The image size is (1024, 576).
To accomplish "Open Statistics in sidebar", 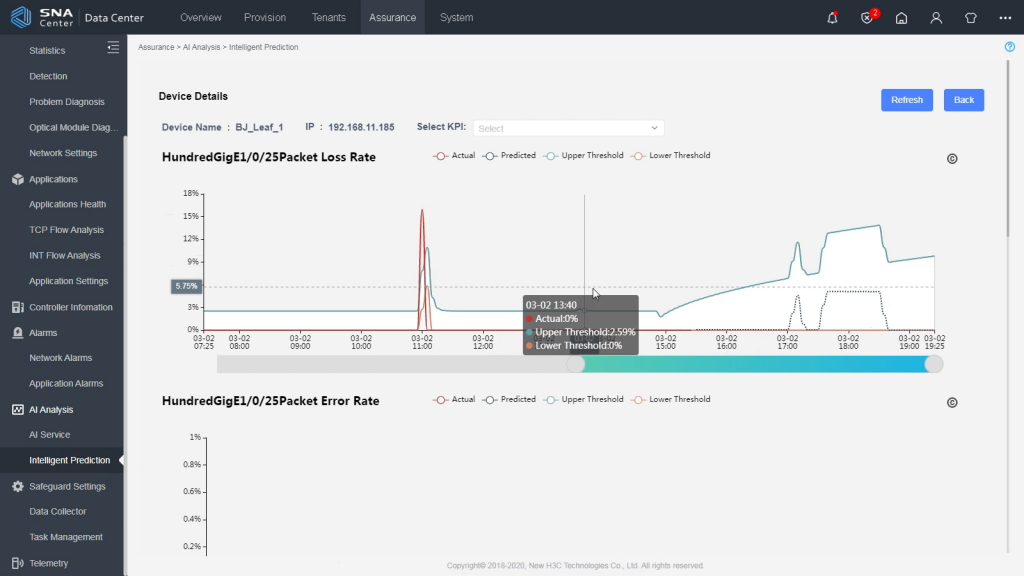I will coord(47,50).
